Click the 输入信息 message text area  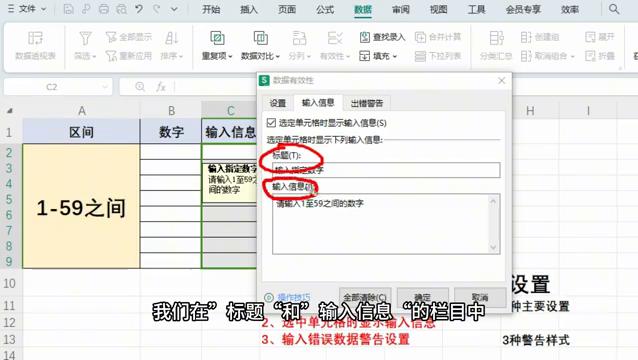click(381, 224)
